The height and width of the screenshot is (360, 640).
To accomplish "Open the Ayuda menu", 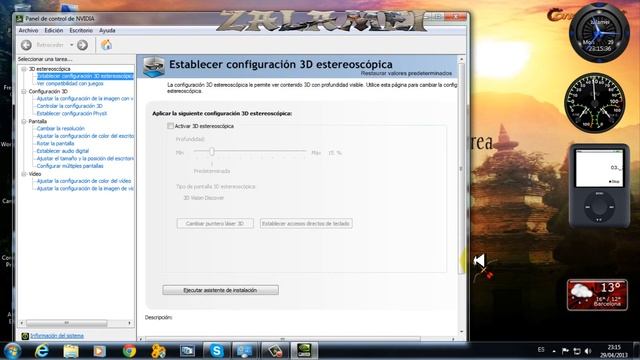I will (x=107, y=31).
